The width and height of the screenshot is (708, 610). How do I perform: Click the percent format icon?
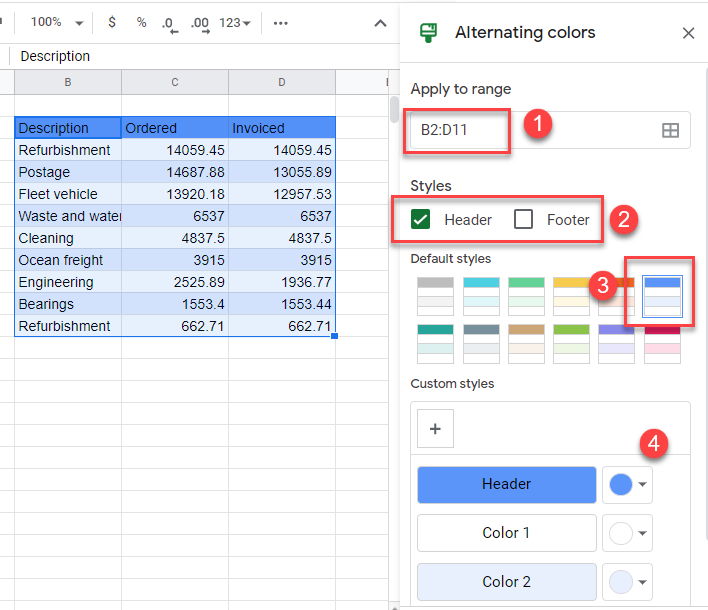pyautogui.click(x=141, y=22)
